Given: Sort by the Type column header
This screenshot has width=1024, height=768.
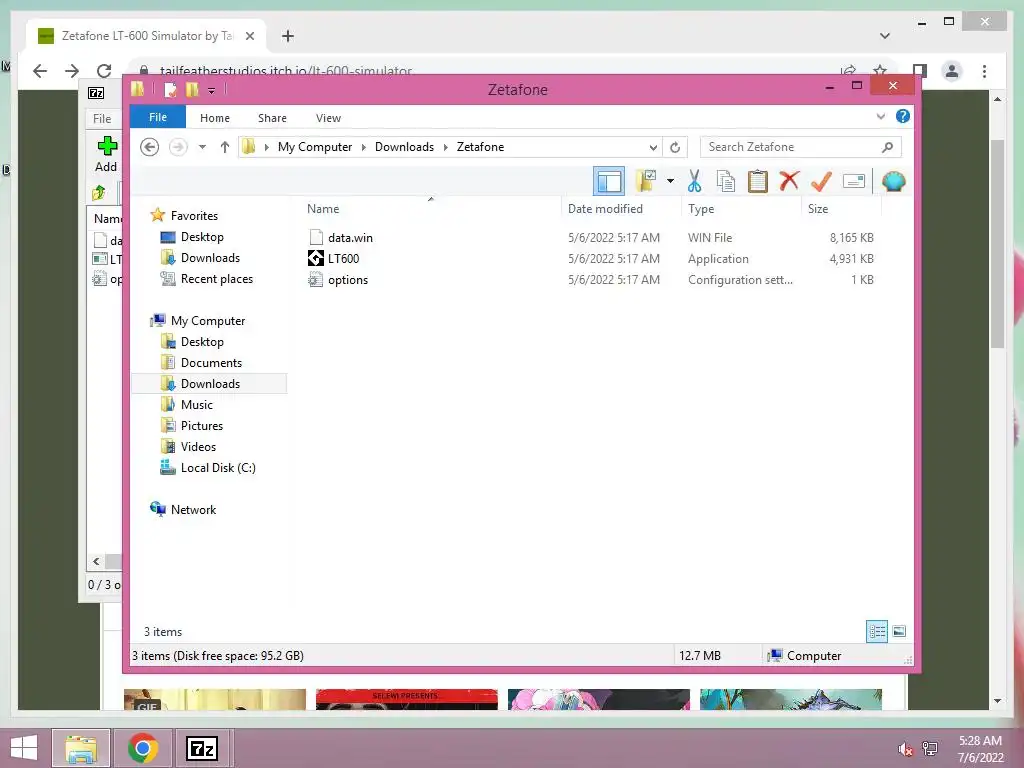Looking at the screenshot, I should pos(701,209).
